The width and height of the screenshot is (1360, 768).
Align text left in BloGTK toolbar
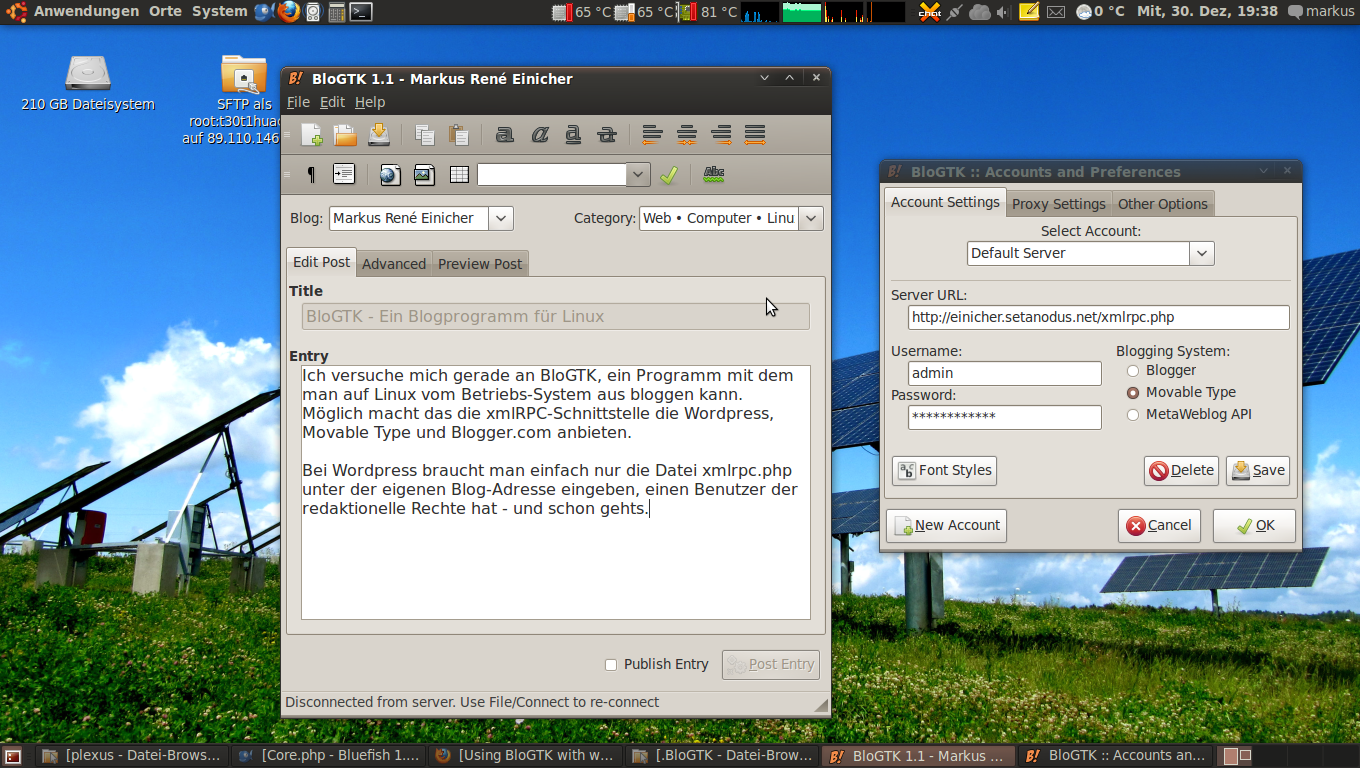coord(653,135)
